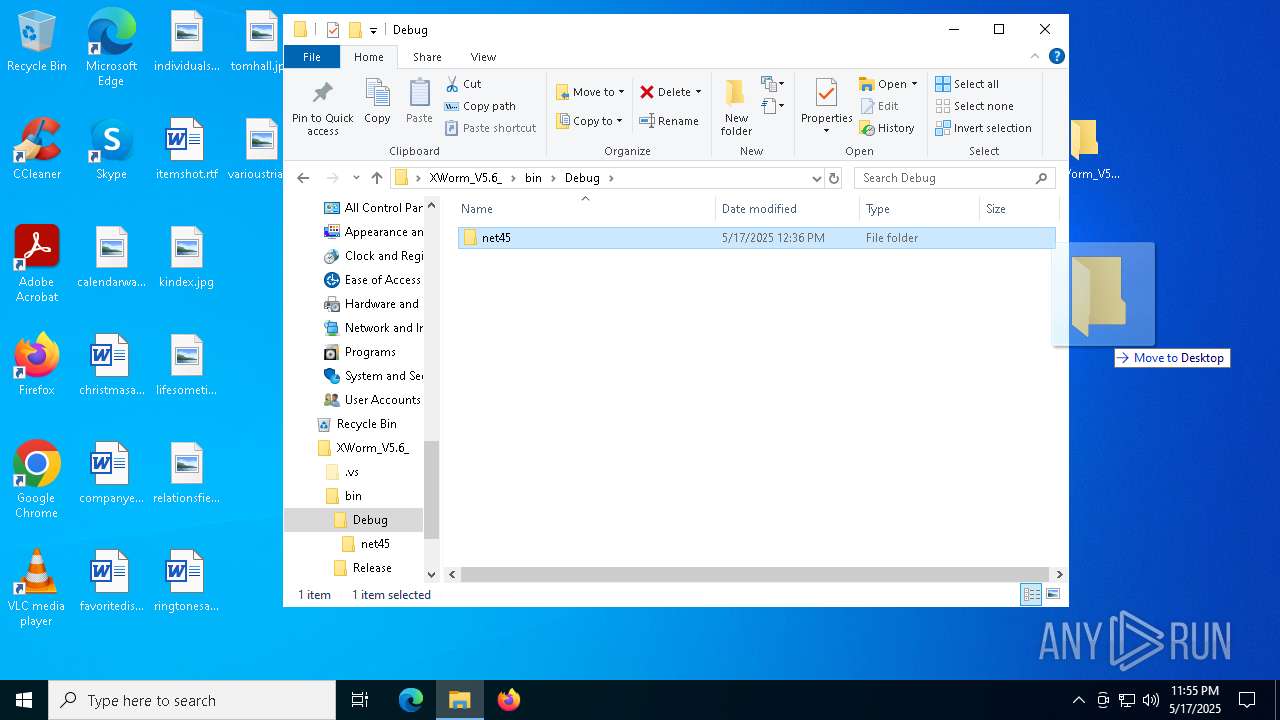
Task: Switch to the Share tab
Action: 427,57
